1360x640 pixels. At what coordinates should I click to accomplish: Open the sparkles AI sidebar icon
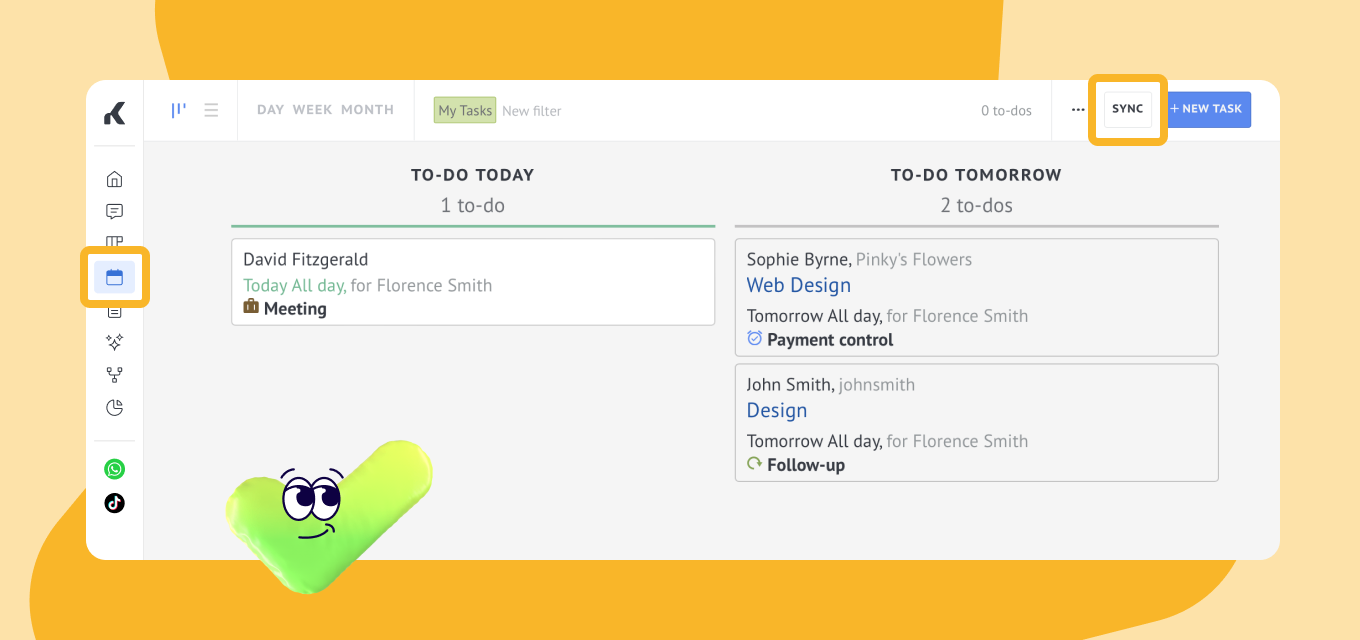pos(115,342)
